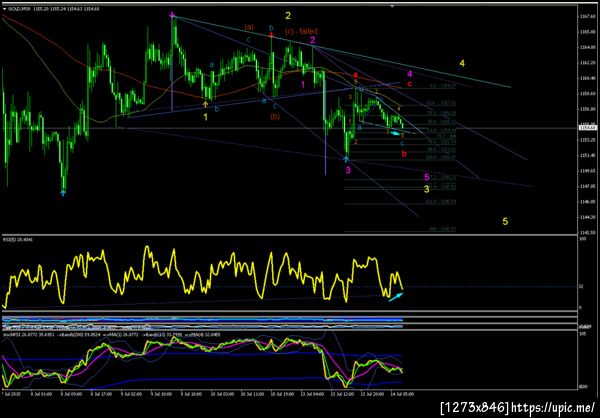This screenshot has width=600, height=418.
Task: Click the current price tag 1154.68 on the axis
Action: pyautogui.click(x=588, y=128)
